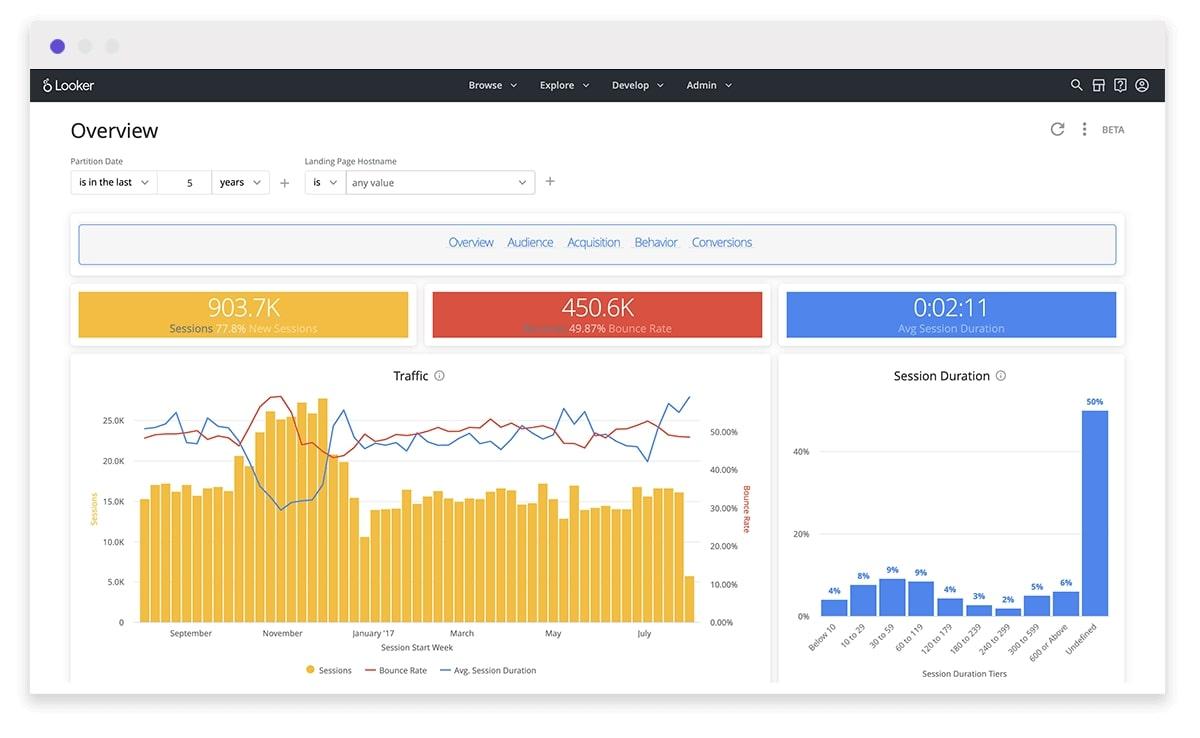
Task: Open the Browse menu
Action: [493, 85]
